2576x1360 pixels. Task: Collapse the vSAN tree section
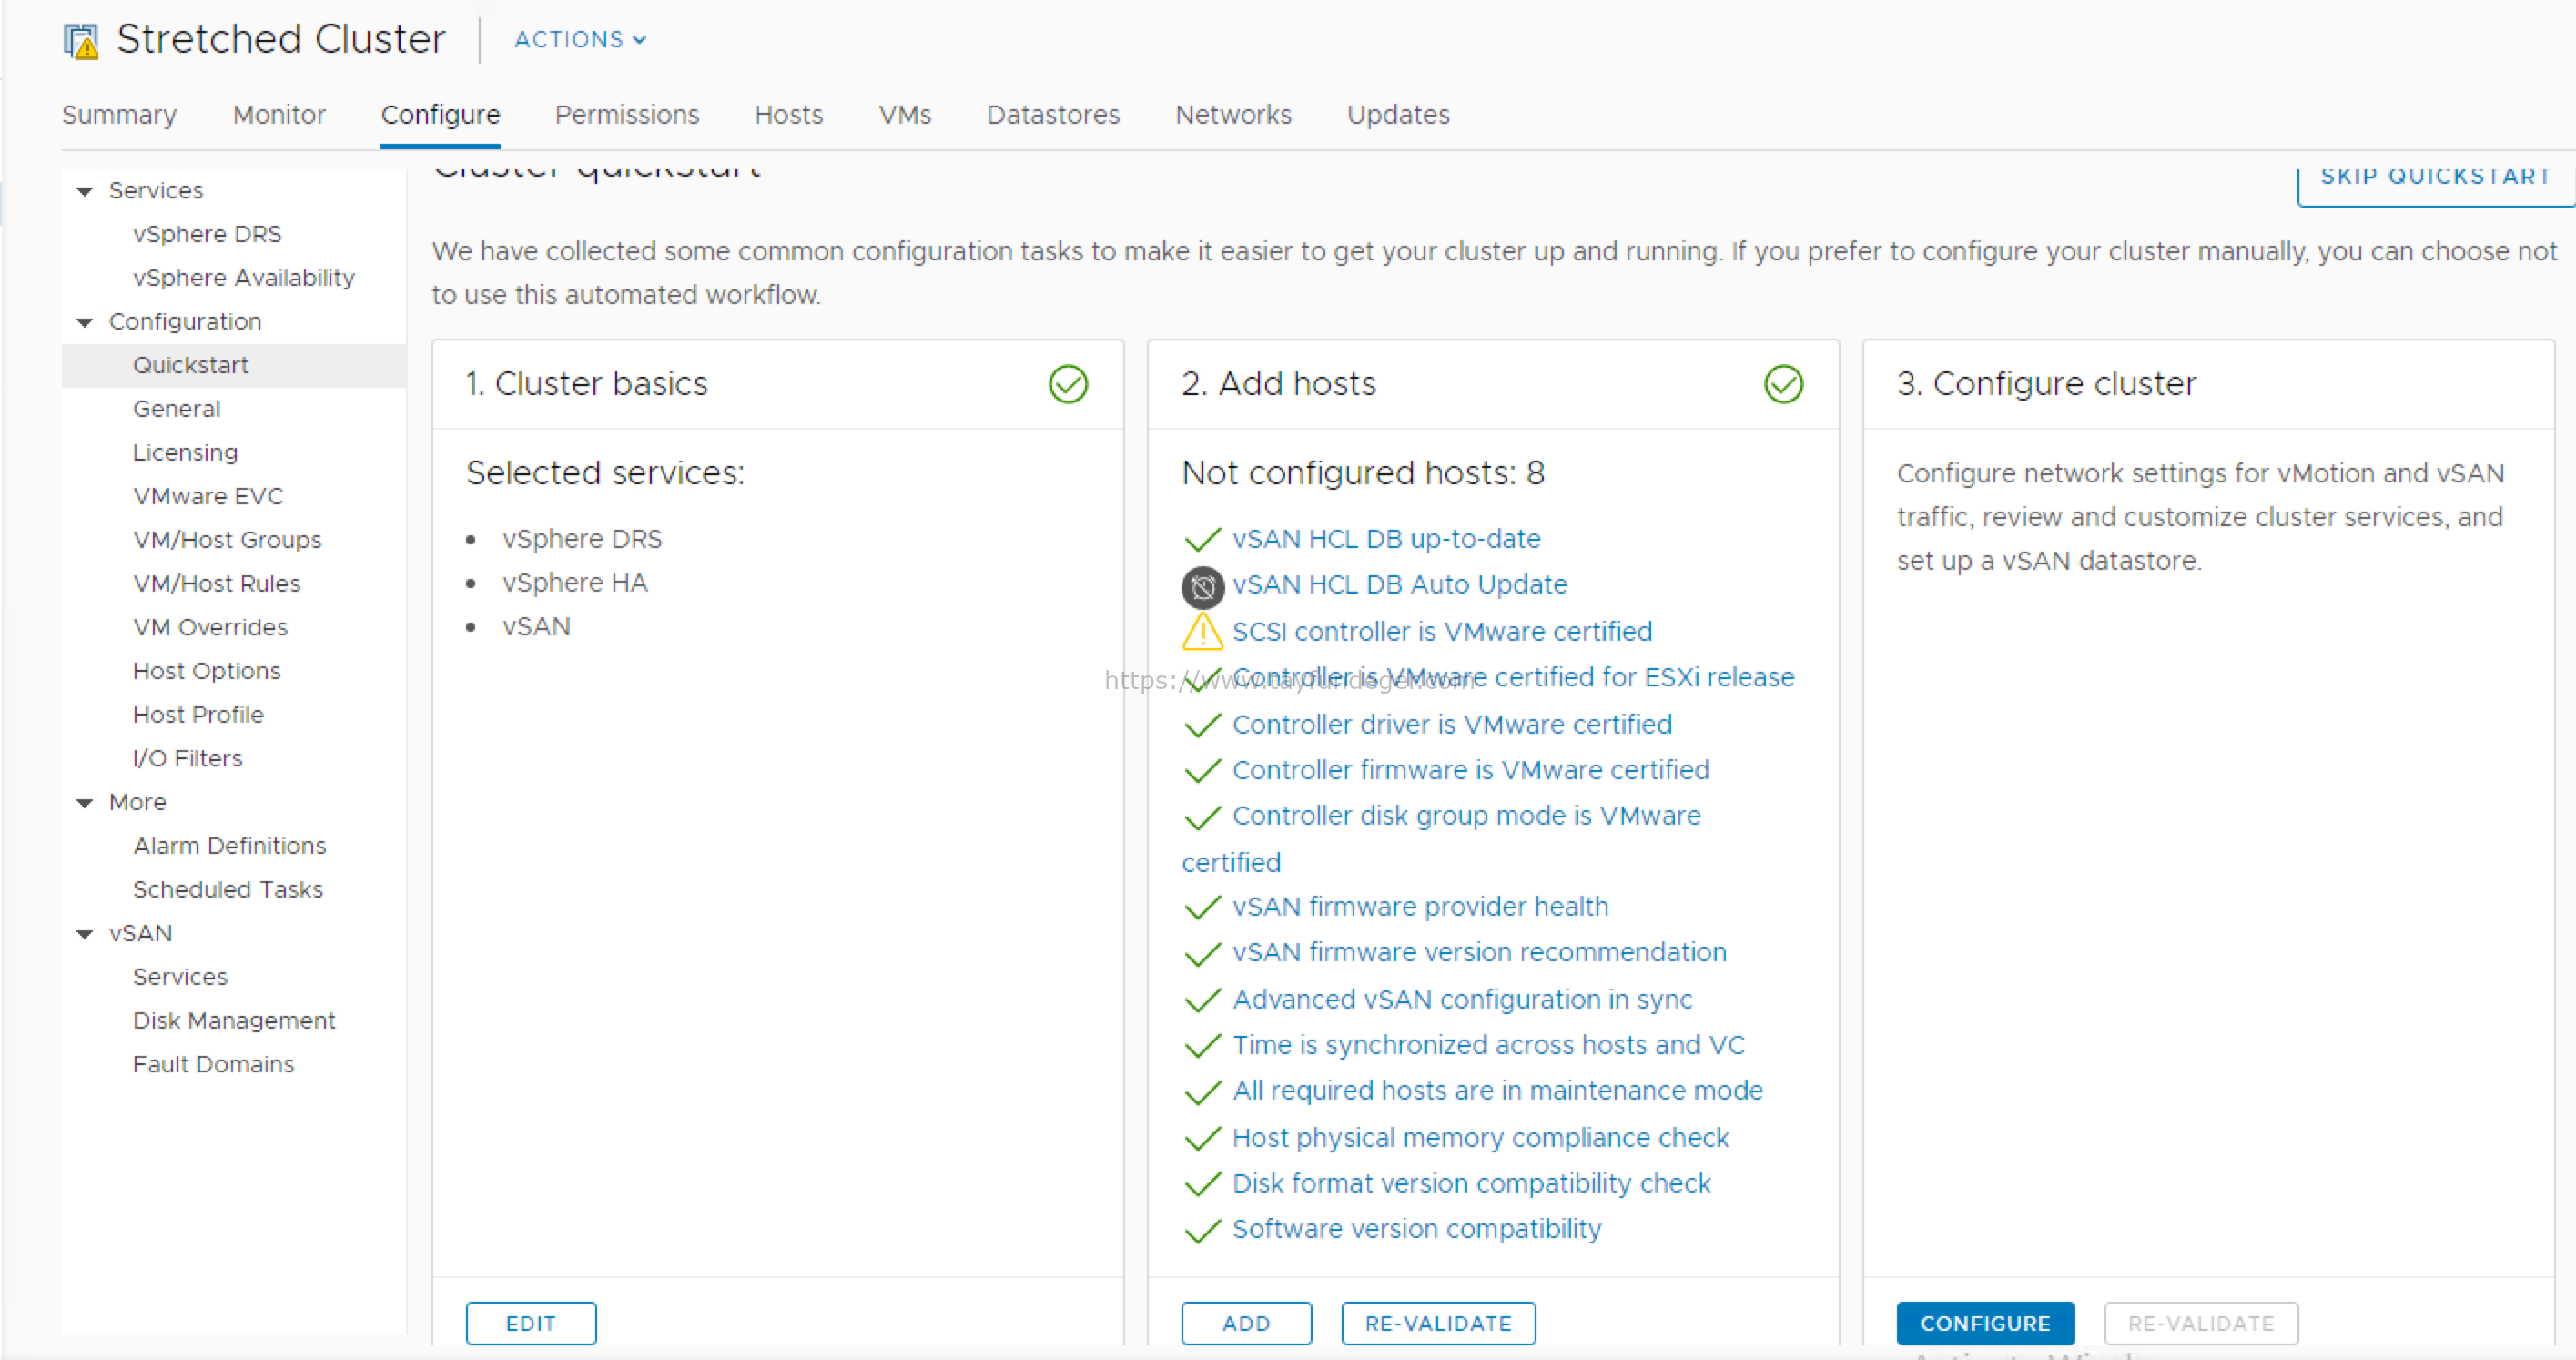(85, 934)
